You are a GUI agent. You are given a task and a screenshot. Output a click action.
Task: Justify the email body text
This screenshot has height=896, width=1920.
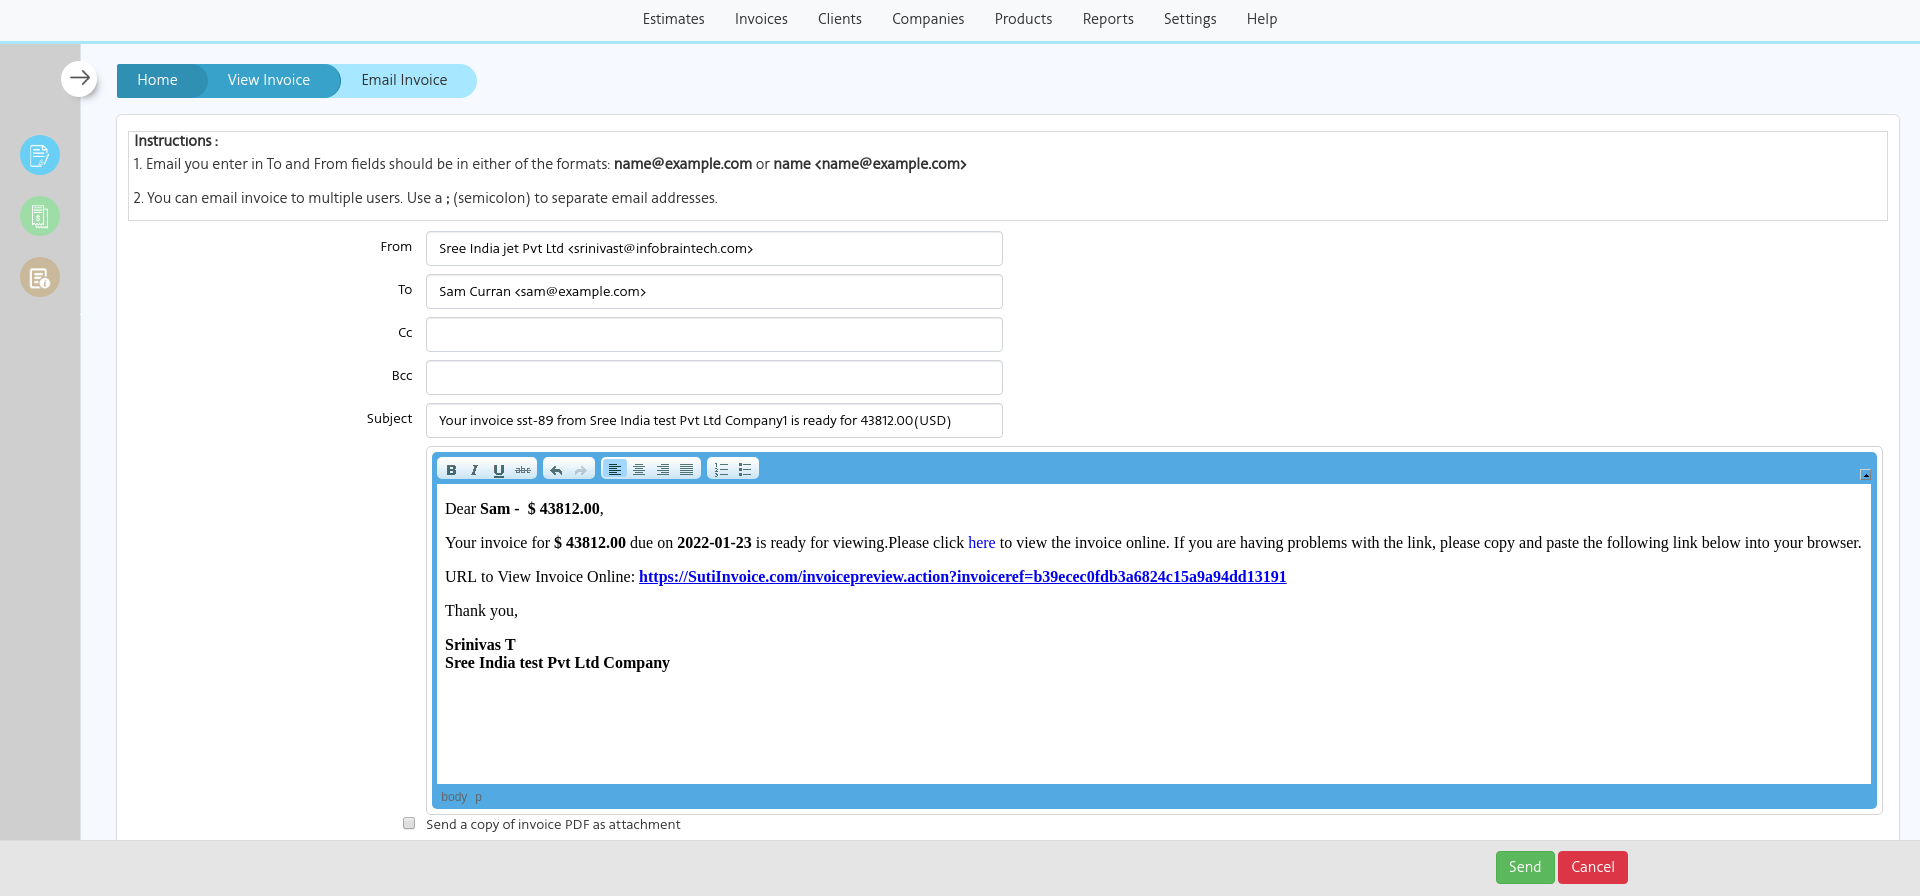(x=687, y=470)
